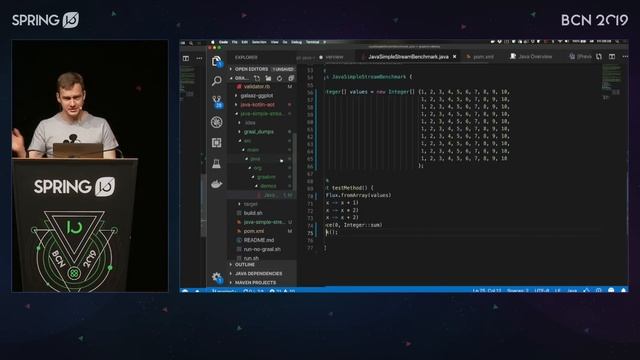Click line number 75 in the gutter
This screenshot has width=640, height=360.
point(310,233)
